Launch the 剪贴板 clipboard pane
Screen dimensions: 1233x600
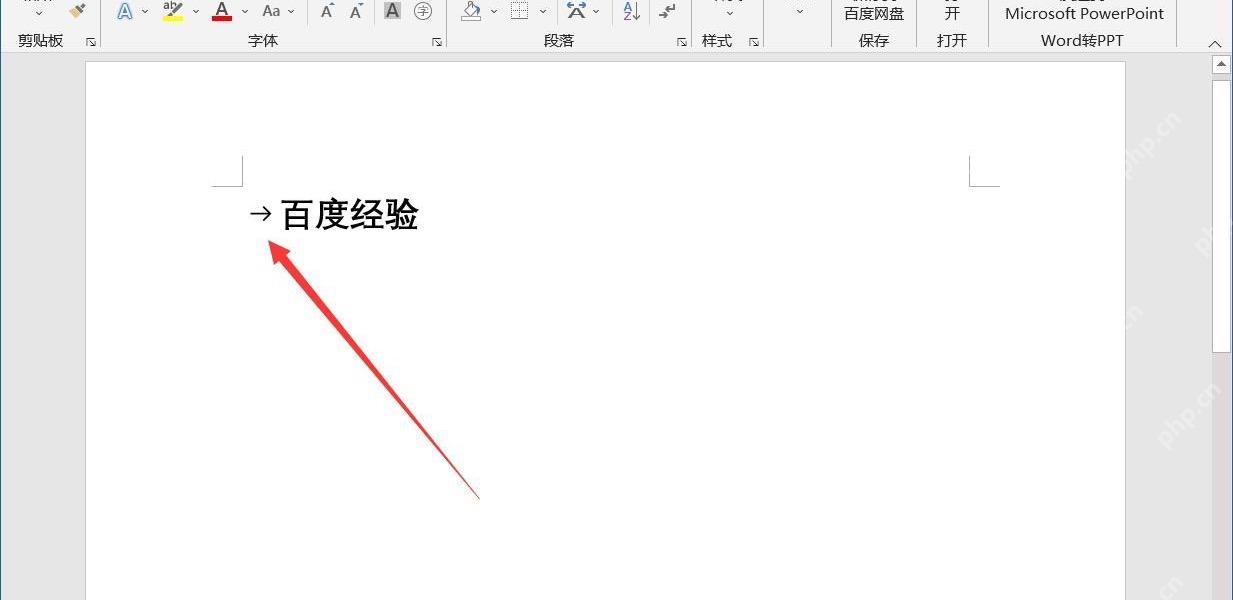91,42
